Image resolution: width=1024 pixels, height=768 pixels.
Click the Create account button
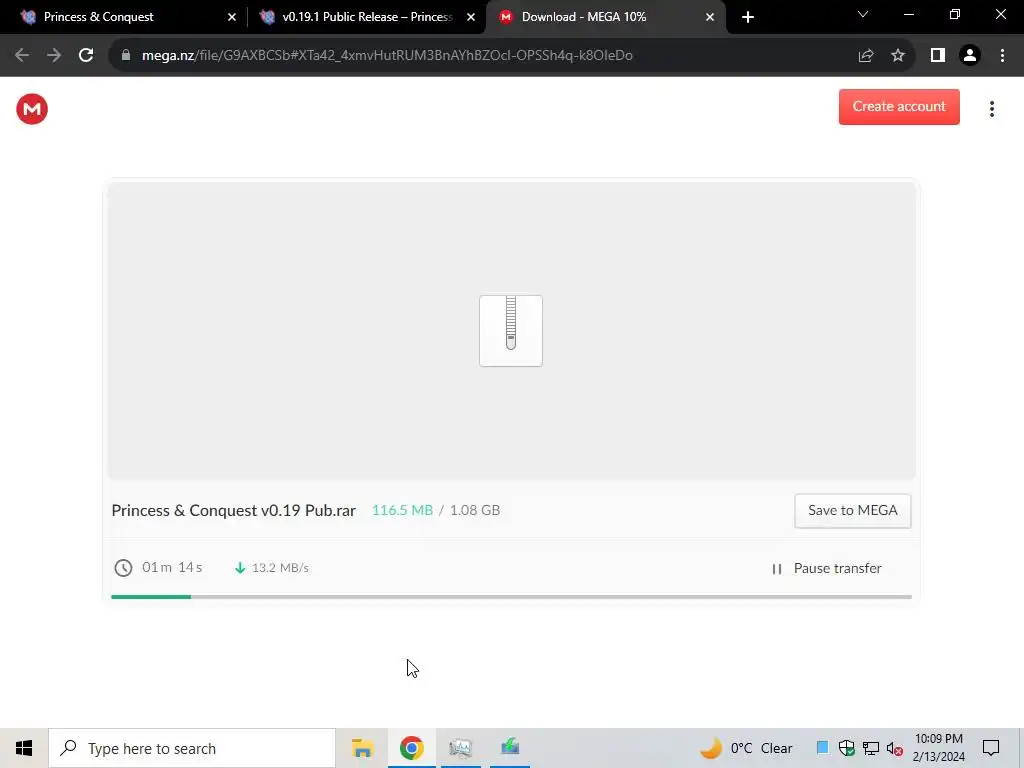[x=899, y=106]
